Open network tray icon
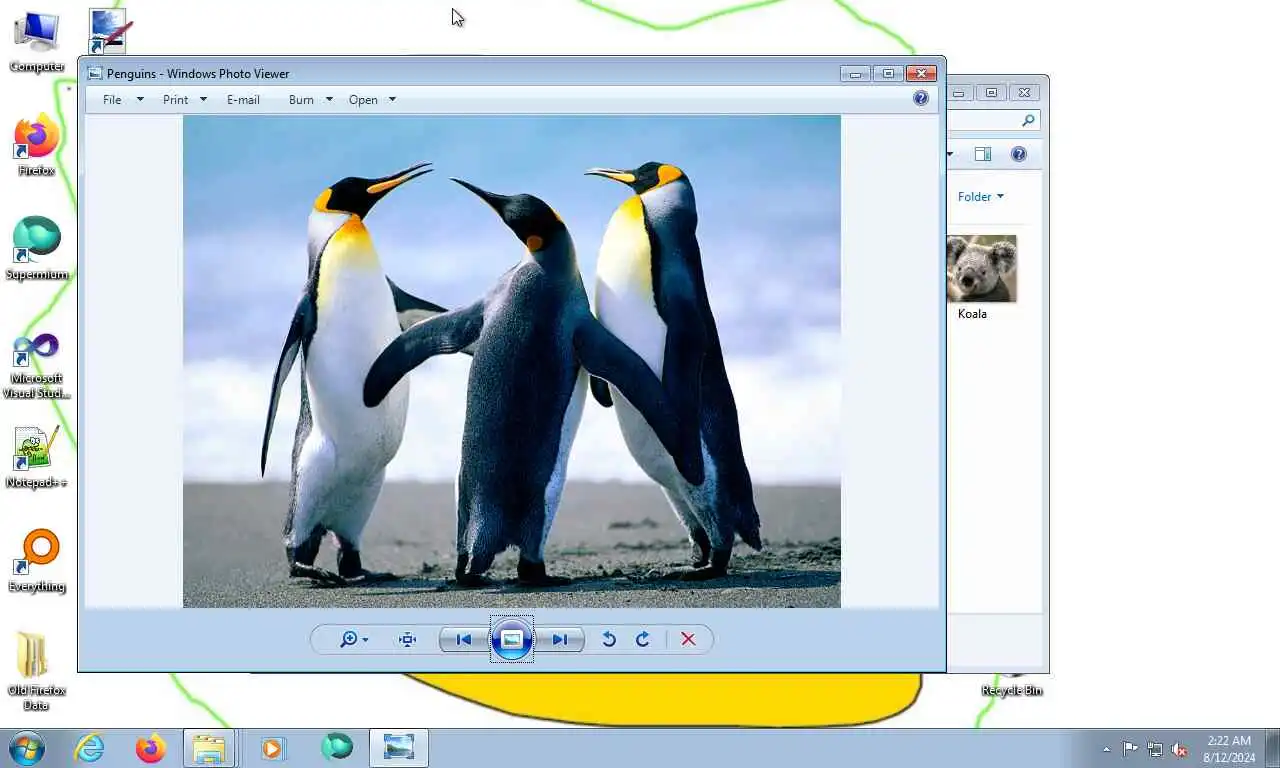The image size is (1280, 768). [1155, 749]
